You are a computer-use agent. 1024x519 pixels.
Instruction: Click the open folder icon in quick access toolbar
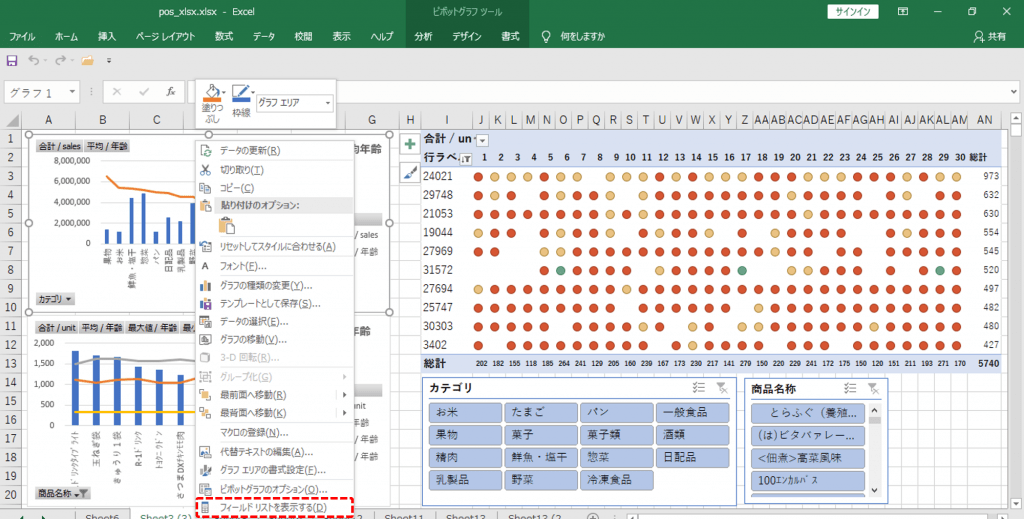(x=88, y=60)
